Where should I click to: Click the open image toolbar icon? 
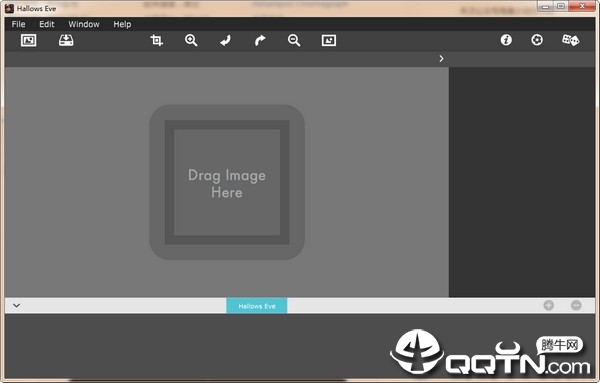coord(29,40)
